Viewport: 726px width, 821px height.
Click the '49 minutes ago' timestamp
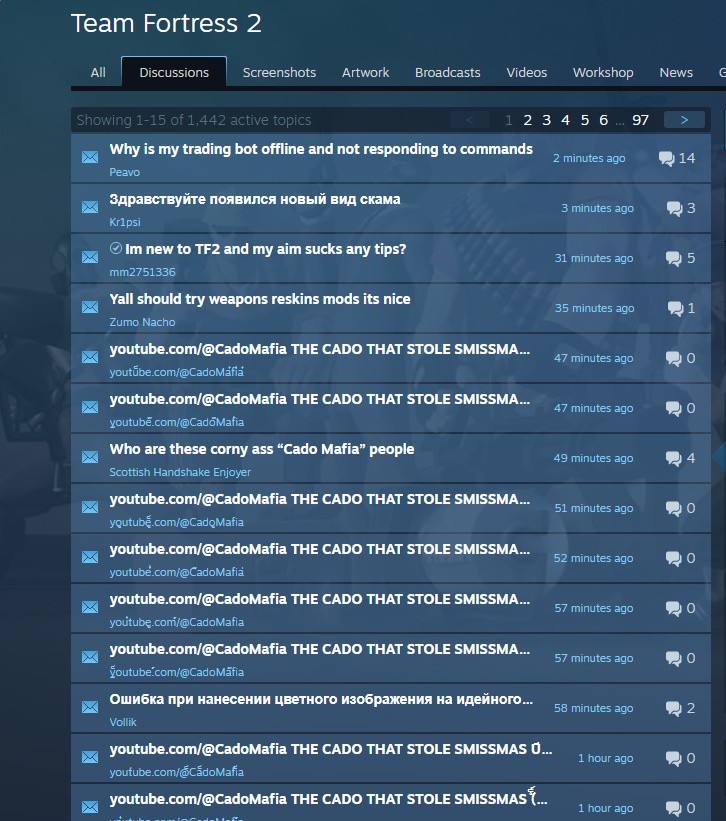(593, 458)
